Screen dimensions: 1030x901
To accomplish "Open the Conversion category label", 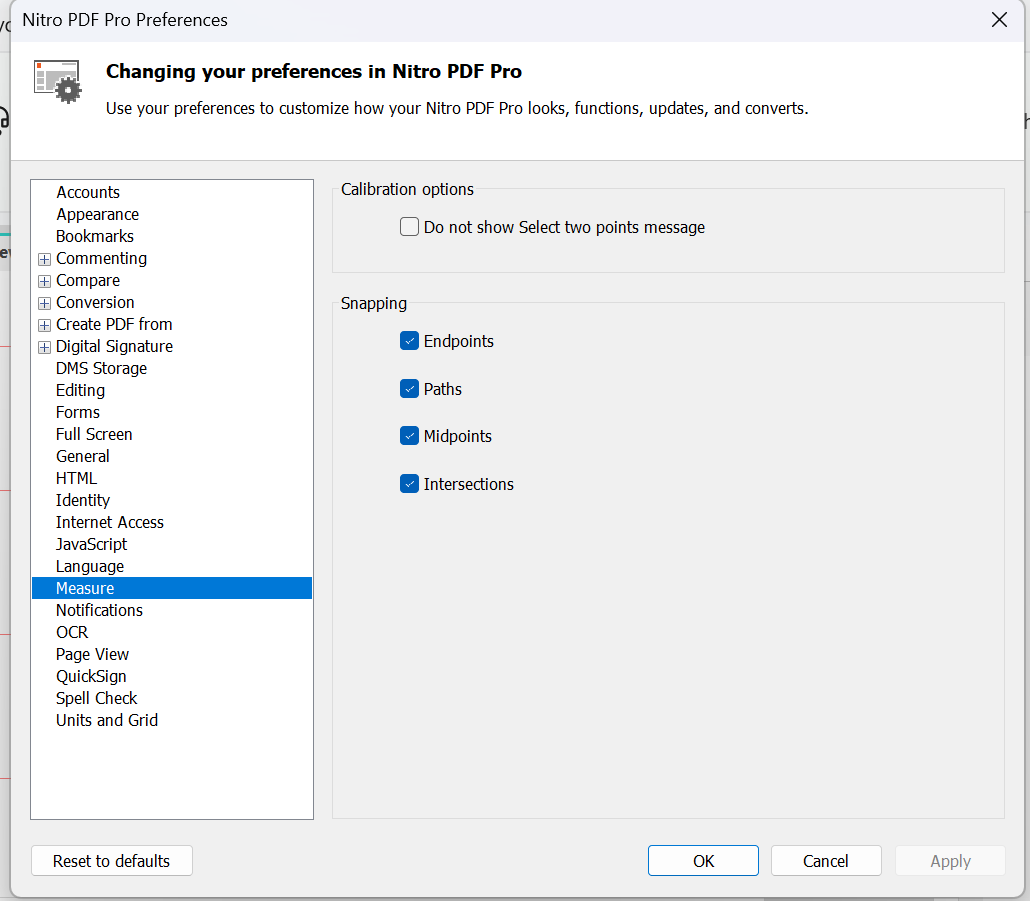I will coord(95,303).
